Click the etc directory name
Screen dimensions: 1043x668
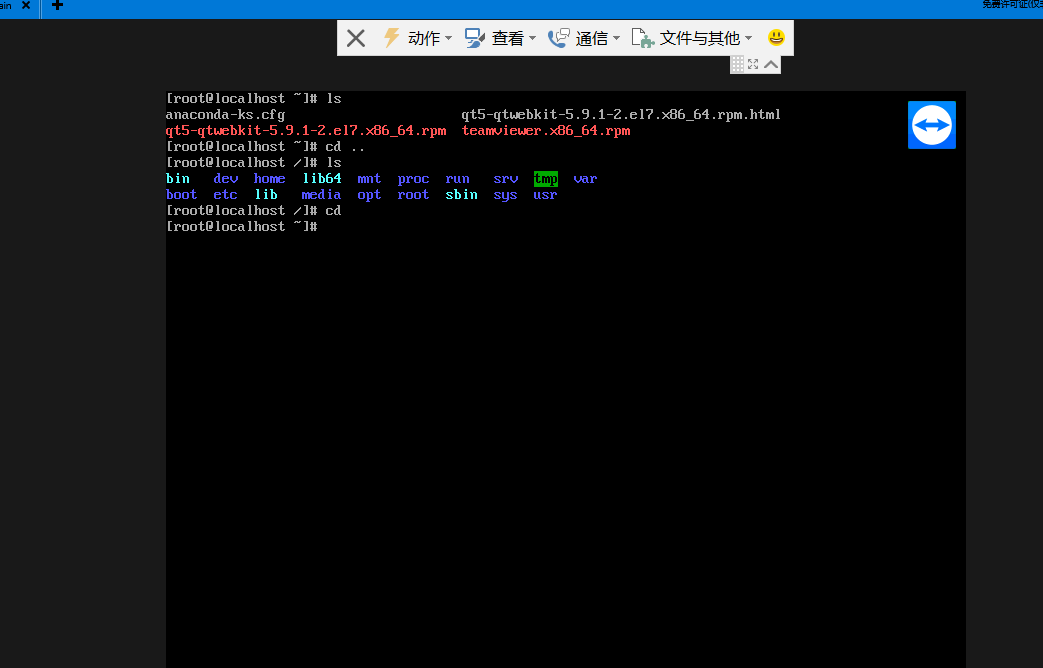tap(225, 194)
